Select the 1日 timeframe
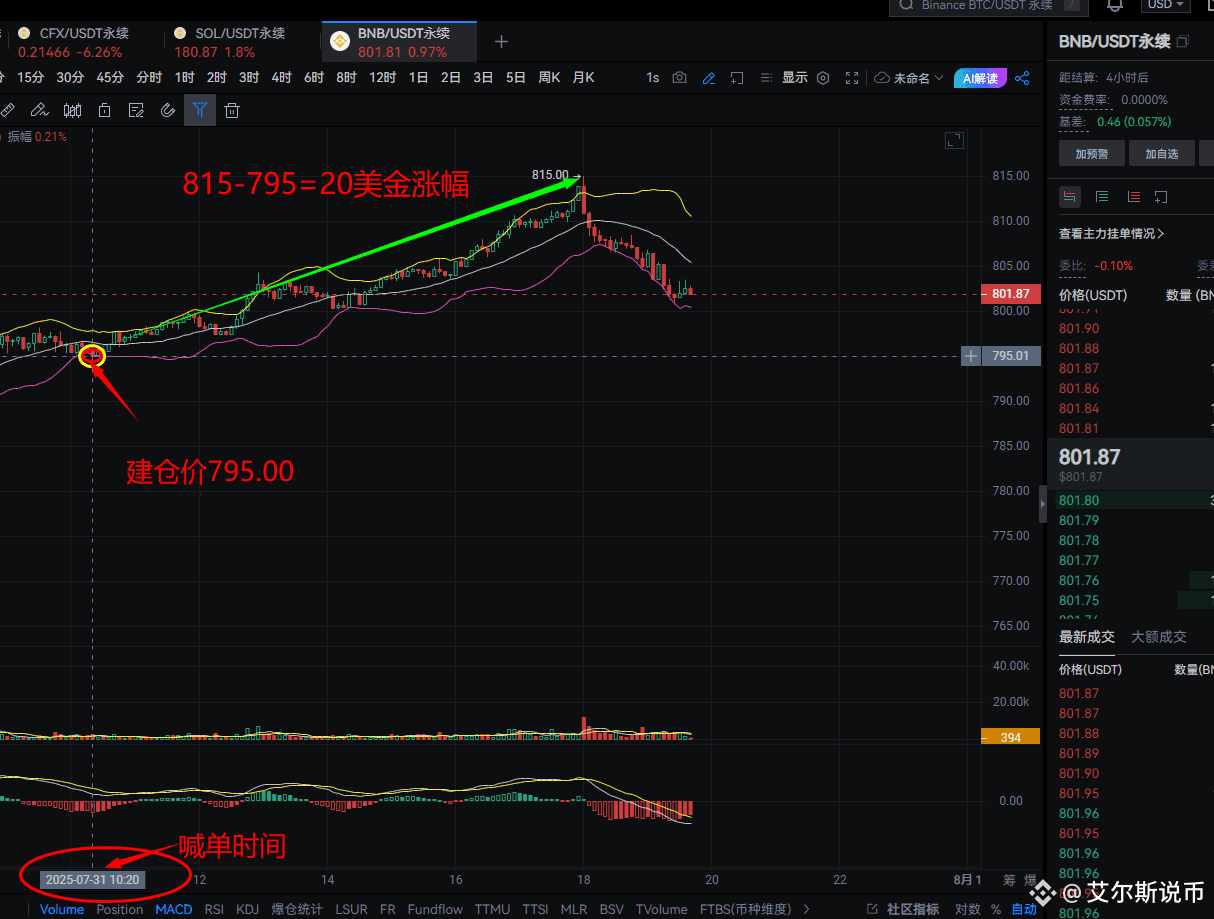Image resolution: width=1214 pixels, height=919 pixels. [419, 78]
